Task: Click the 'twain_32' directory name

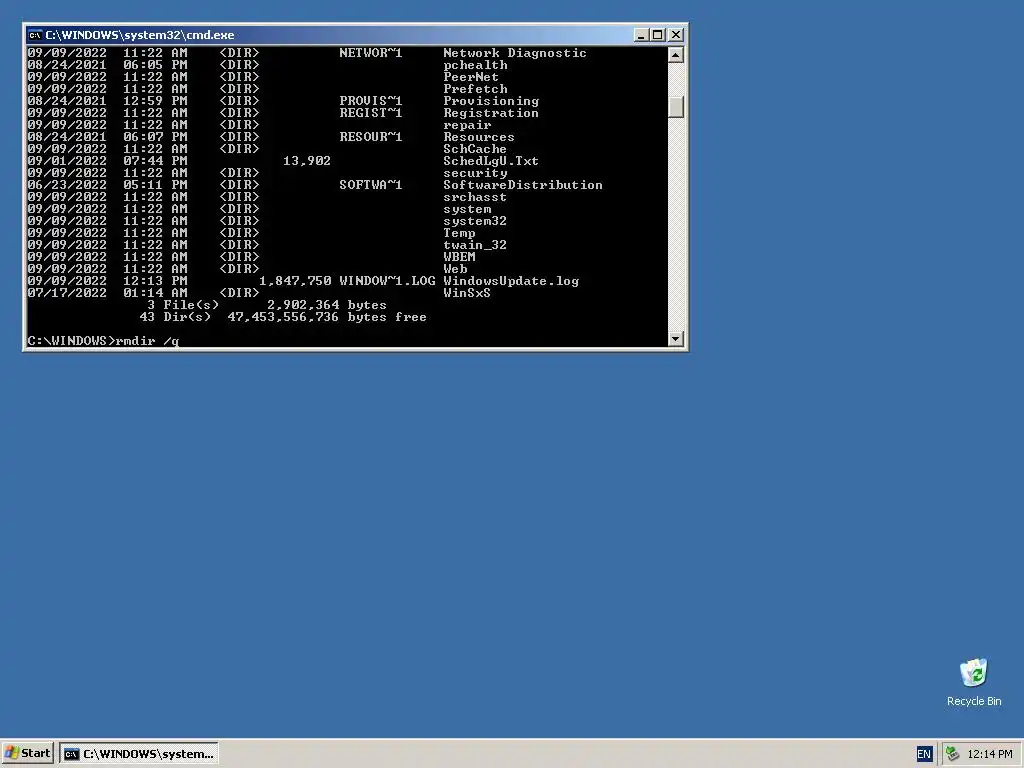Action: click(475, 245)
